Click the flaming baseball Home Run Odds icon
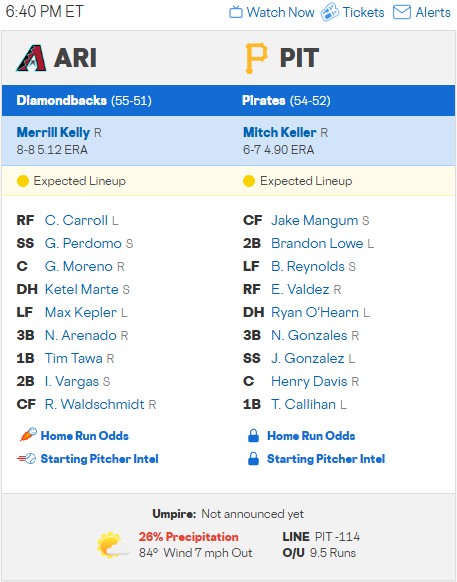 (28, 435)
